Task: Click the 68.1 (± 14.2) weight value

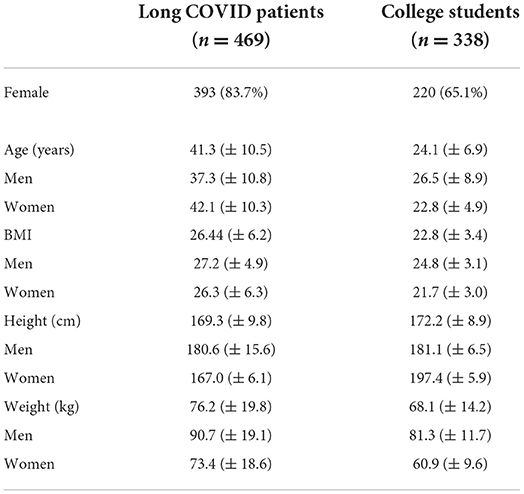Action: point(450,407)
